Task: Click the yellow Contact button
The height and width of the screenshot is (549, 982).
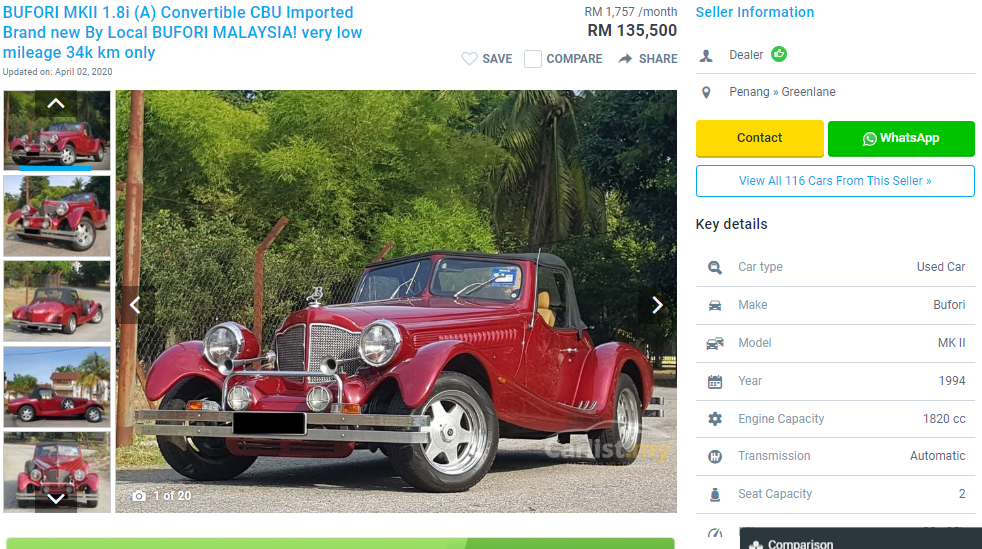Action: (760, 138)
